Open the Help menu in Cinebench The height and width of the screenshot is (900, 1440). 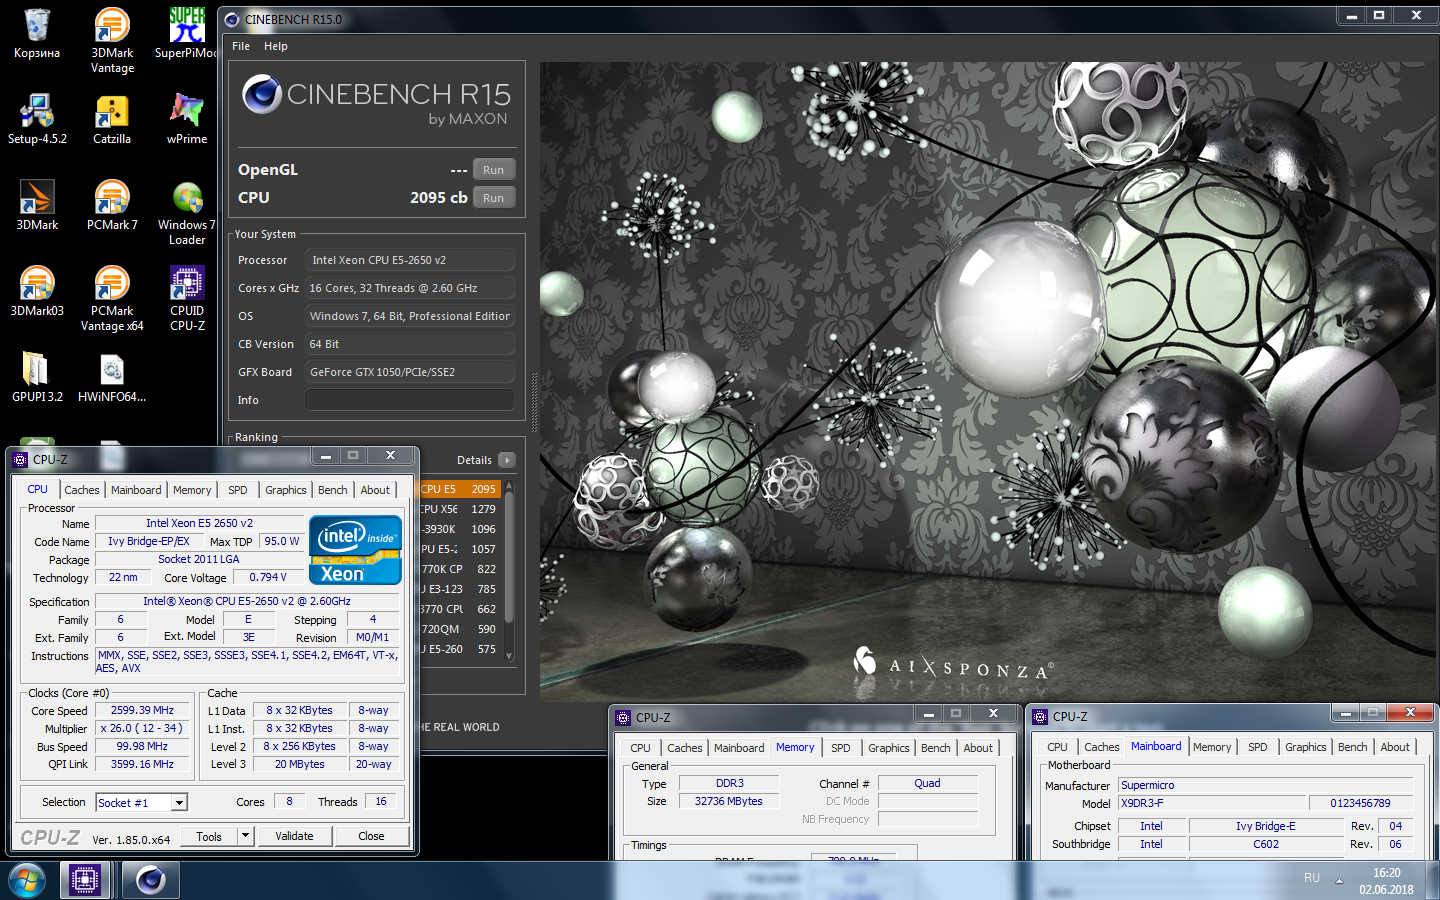276,46
